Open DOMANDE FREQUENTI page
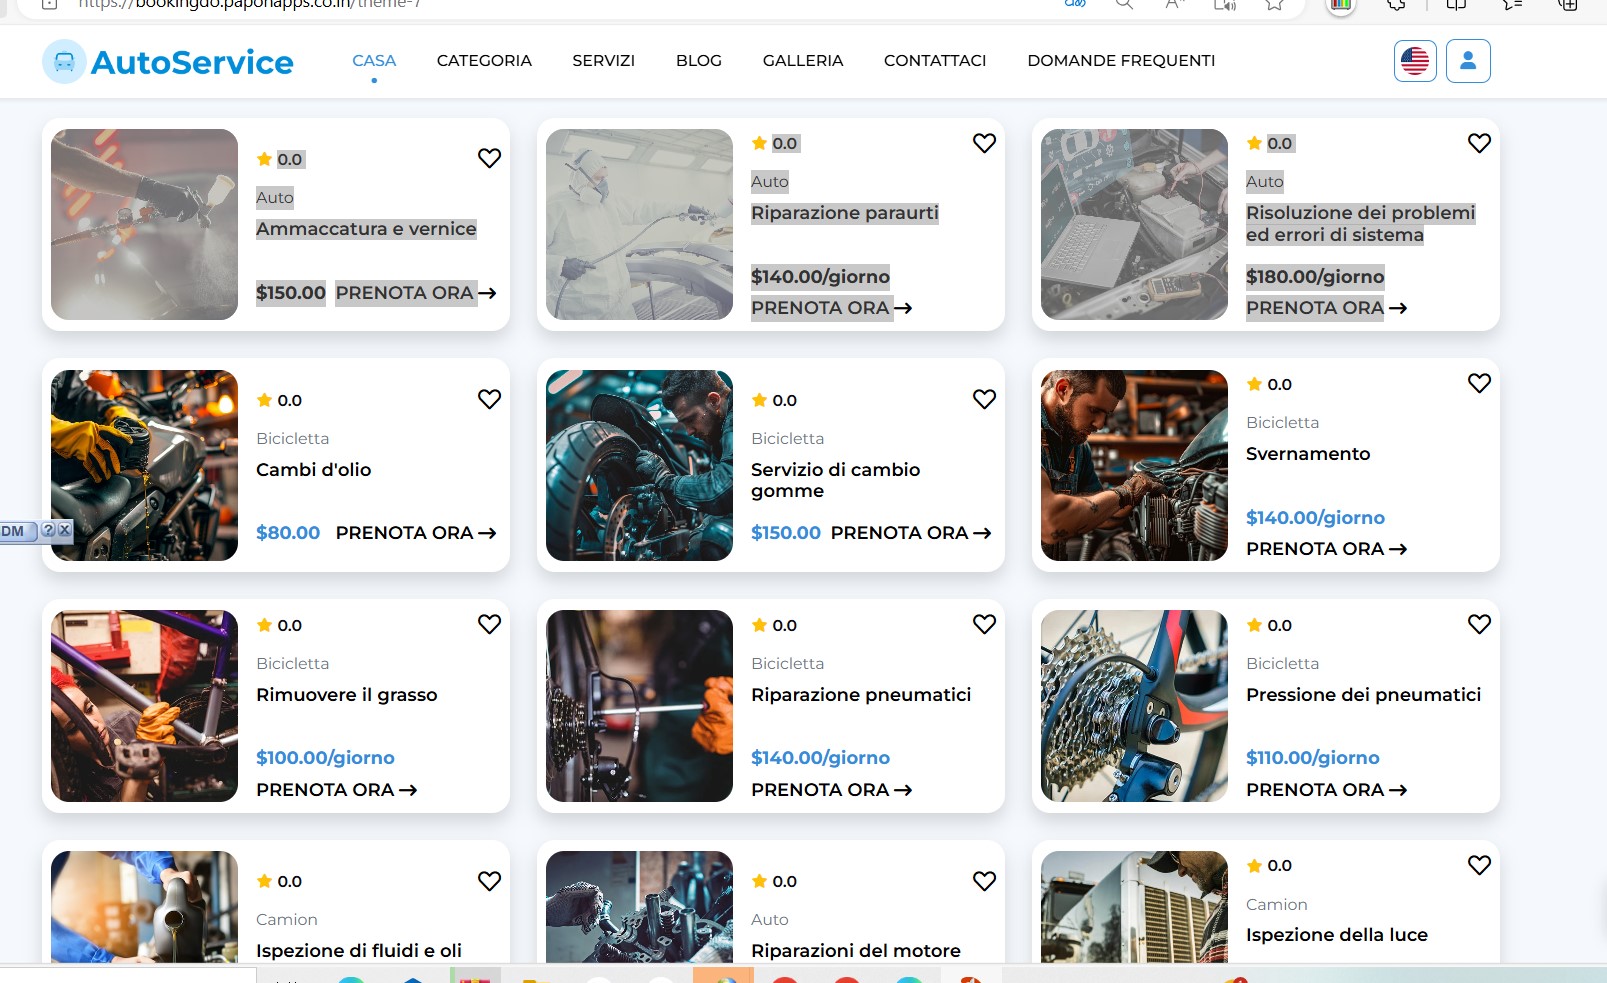This screenshot has height=983, width=1607. point(1121,61)
